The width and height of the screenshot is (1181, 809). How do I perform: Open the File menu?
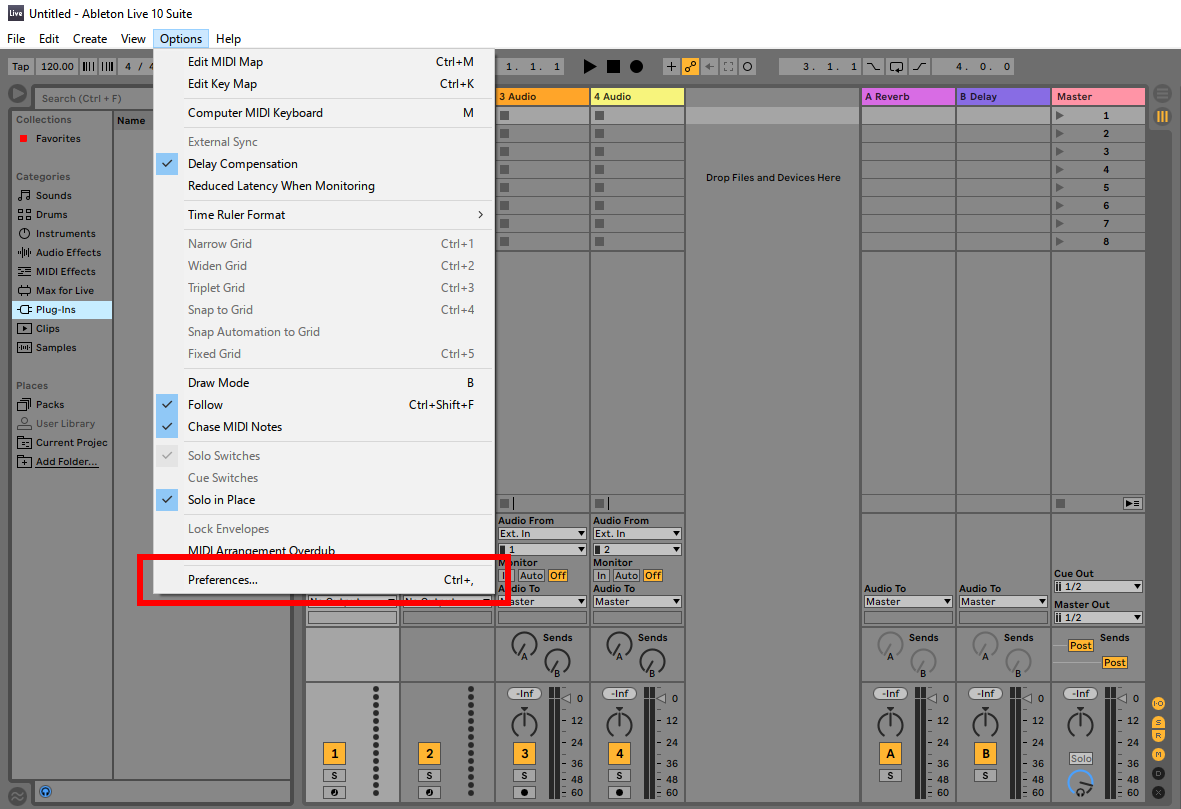[16, 38]
